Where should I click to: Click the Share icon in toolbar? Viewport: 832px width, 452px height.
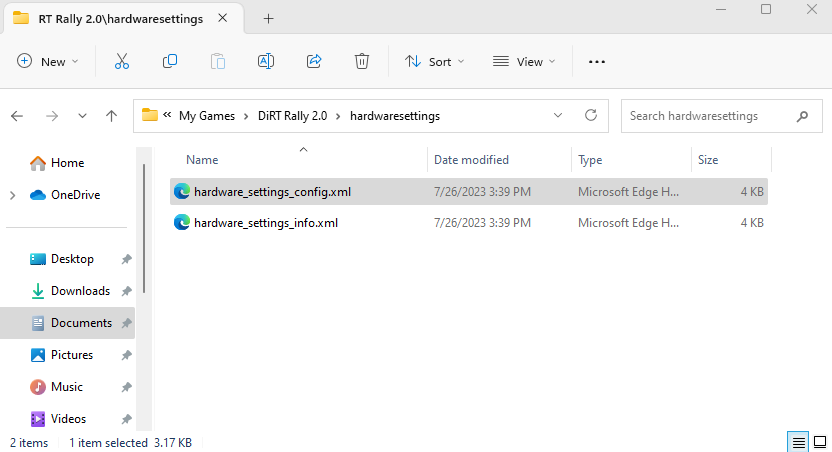[x=314, y=61]
